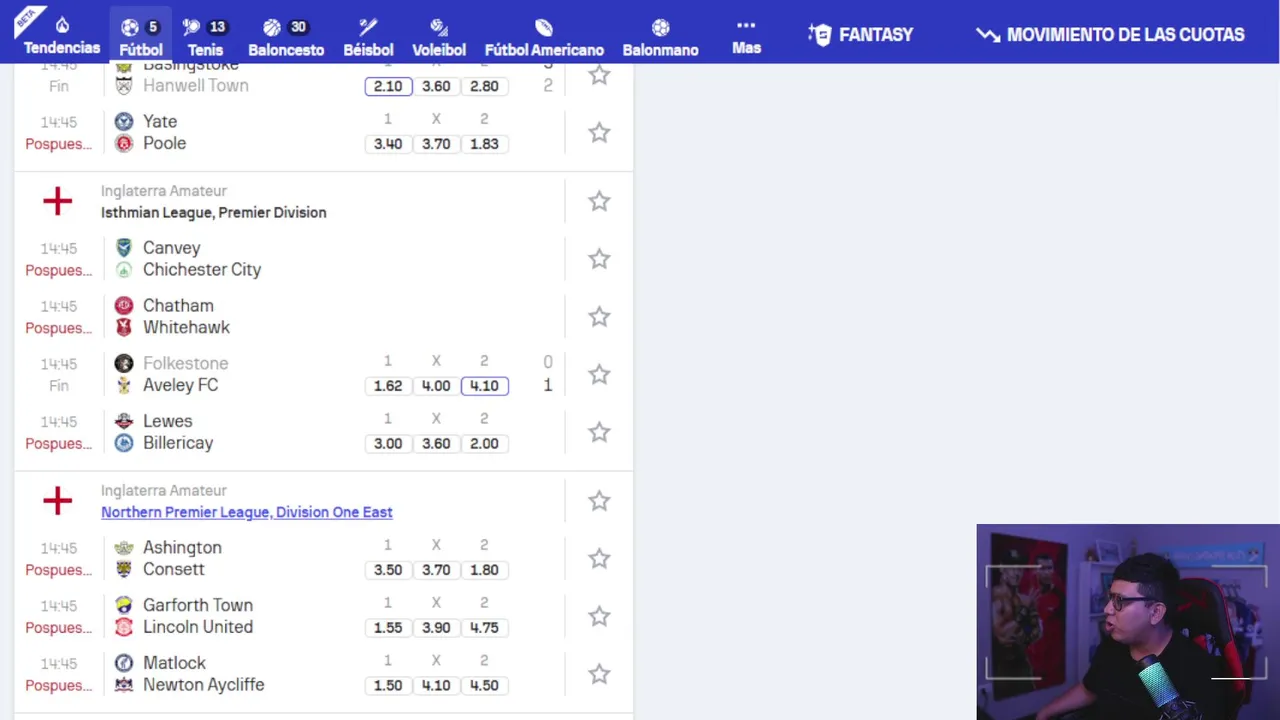This screenshot has width=1280, height=720.
Task: Favorite the Lewes vs Billericay match
Action: coord(599,433)
